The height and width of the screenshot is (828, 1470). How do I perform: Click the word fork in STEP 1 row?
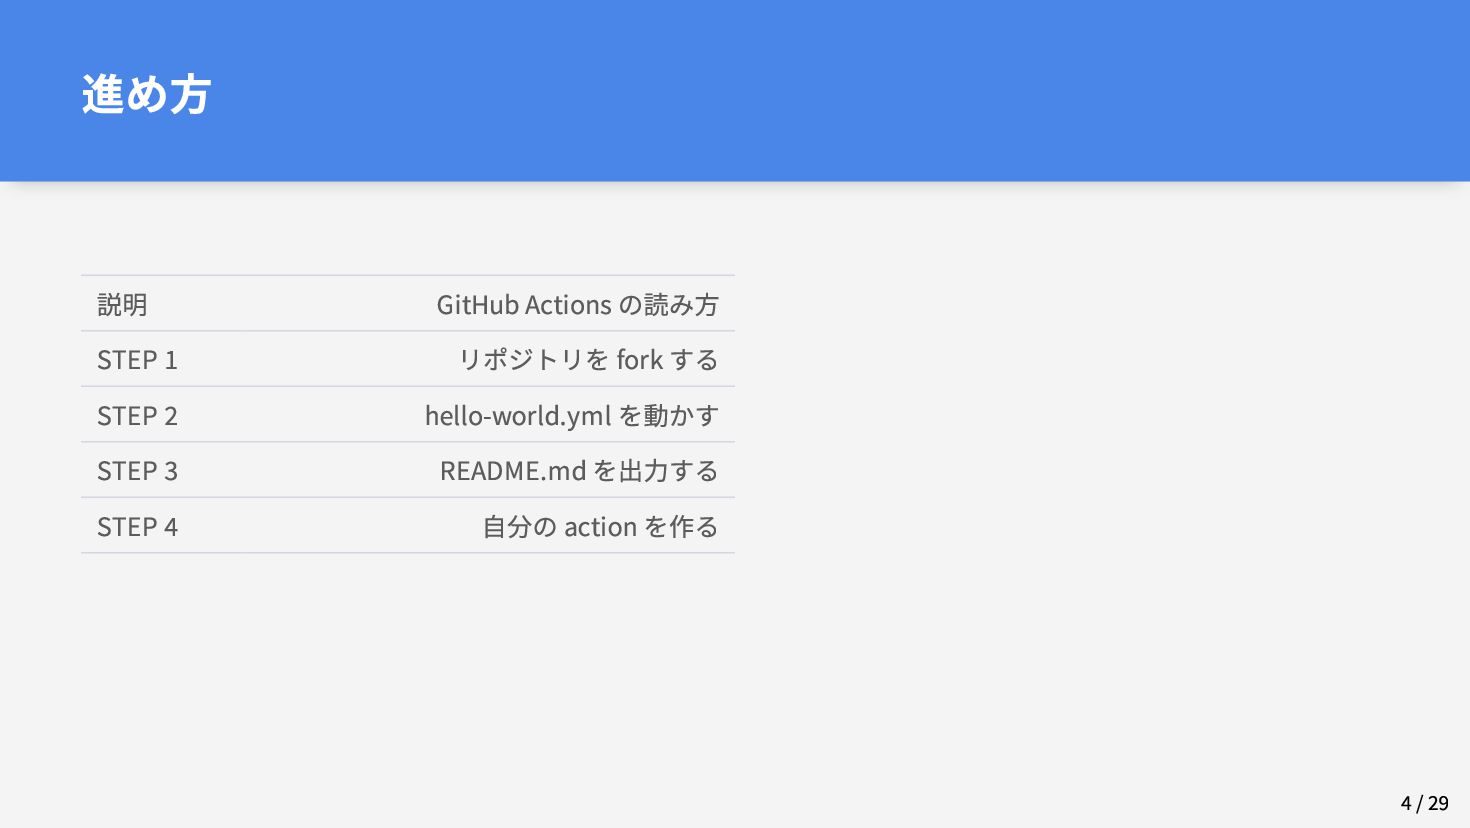click(640, 360)
